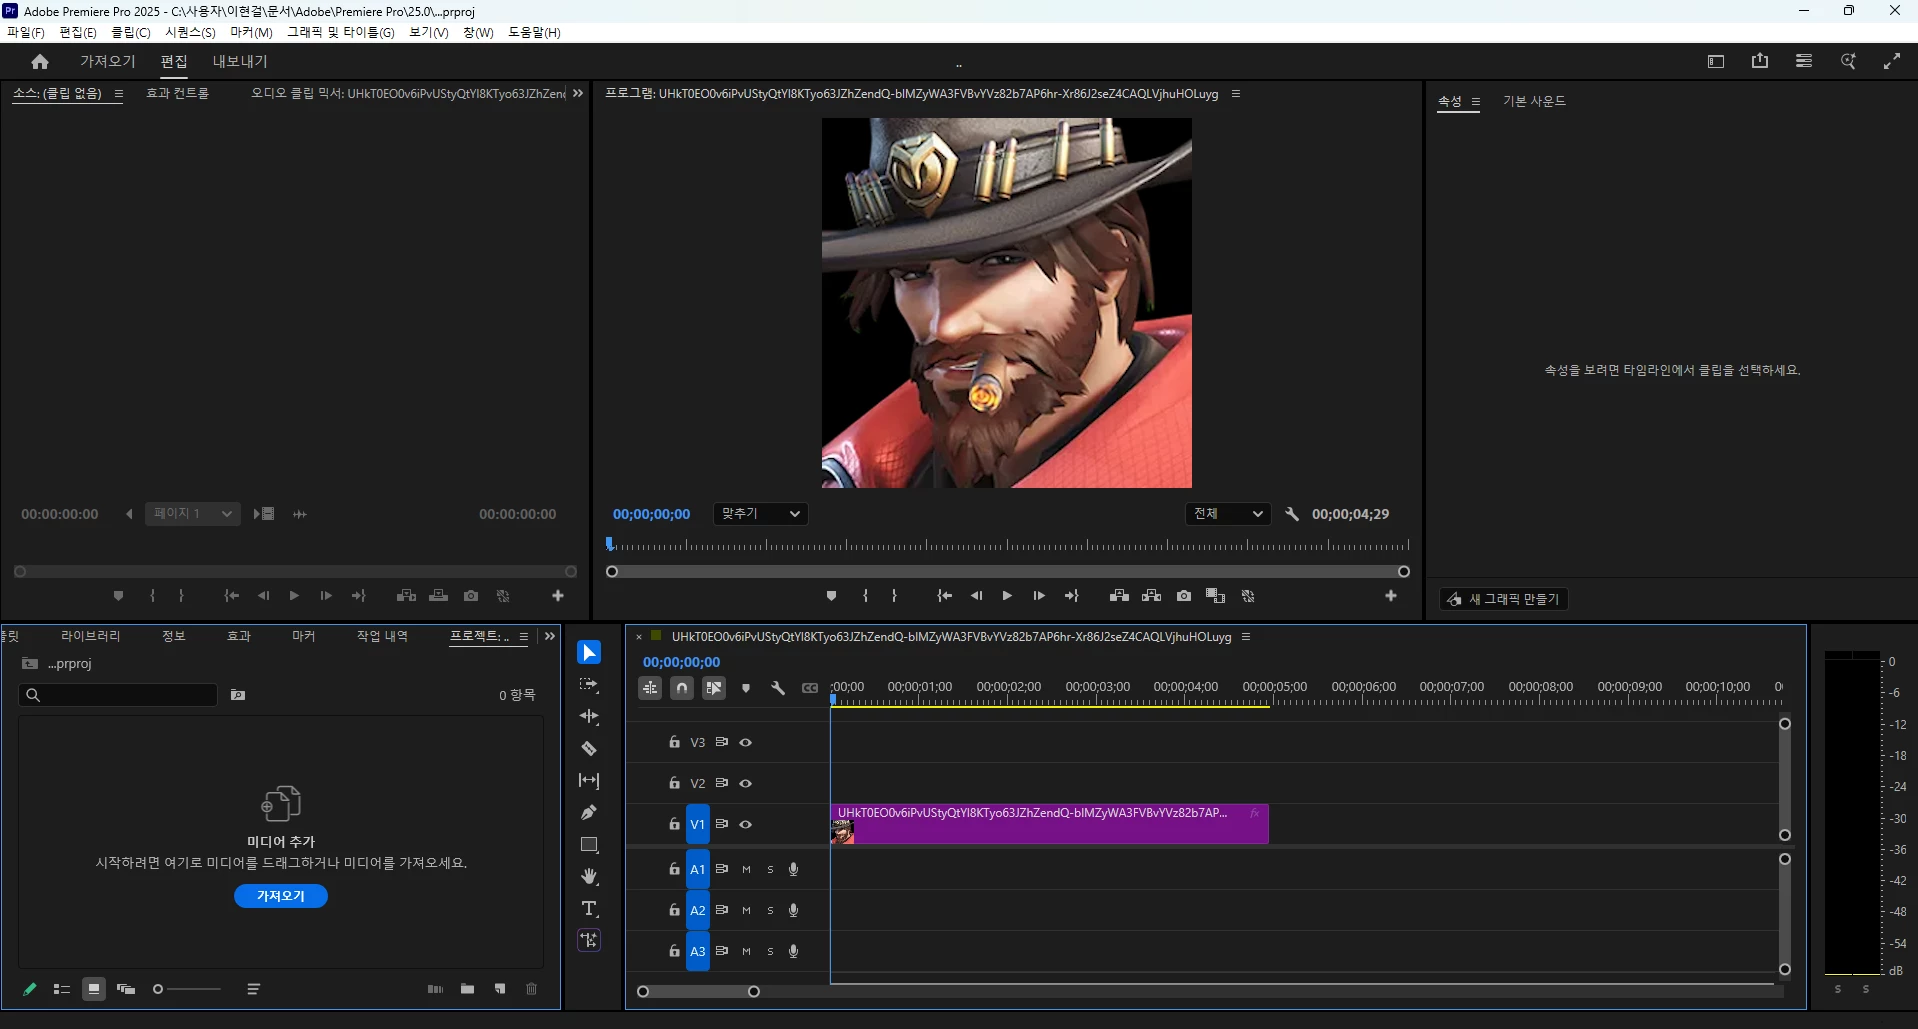Select the Pen tool
The width and height of the screenshot is (1918, 1029).
click(x=589, y=813)
